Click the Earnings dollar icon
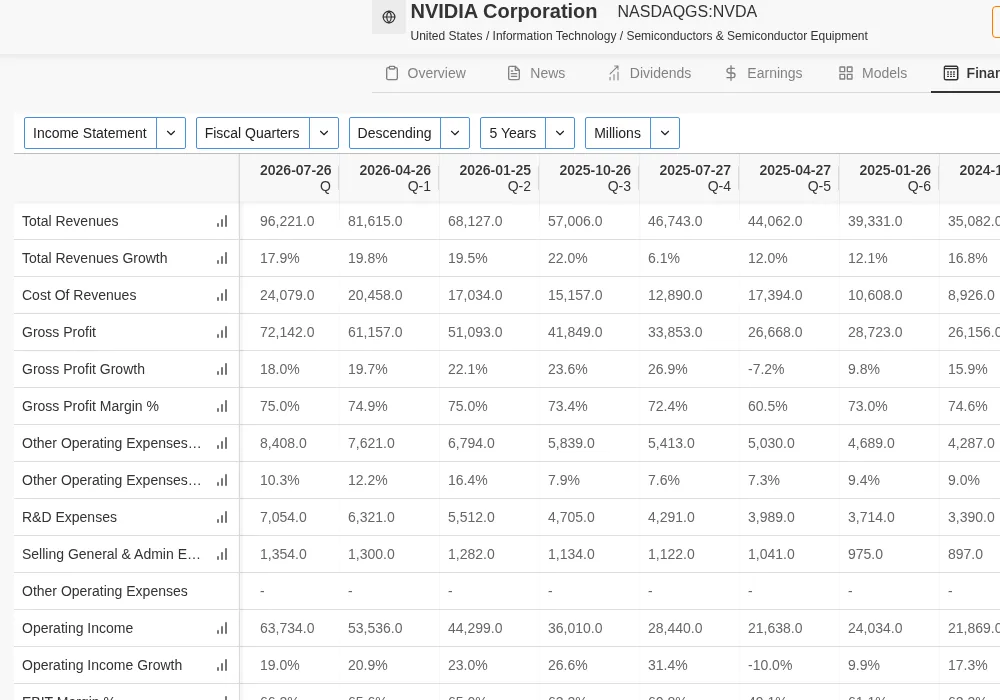Viewport: 1000px width, 700px height. click(x=731, y=73)
